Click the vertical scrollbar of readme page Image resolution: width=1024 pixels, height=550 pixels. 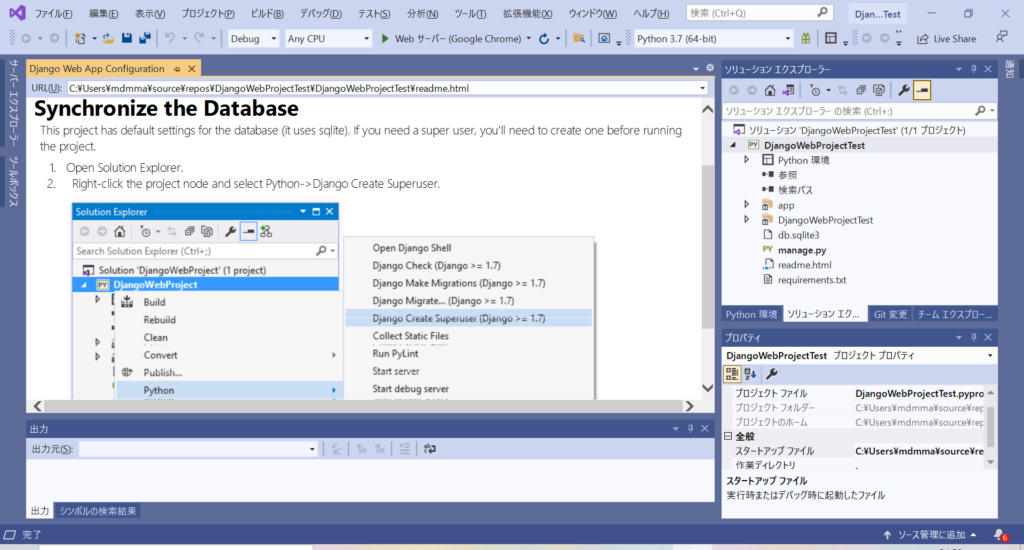pyautogui.click(x=707, y=248)
